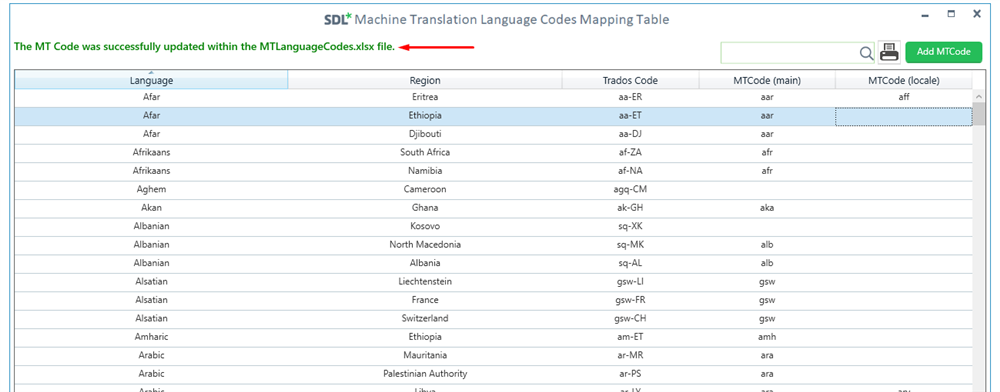The width and height of the screenshot is (1000, 392).
Task: Select the Afrikaans South Africa row
Action: click(494, 152)
